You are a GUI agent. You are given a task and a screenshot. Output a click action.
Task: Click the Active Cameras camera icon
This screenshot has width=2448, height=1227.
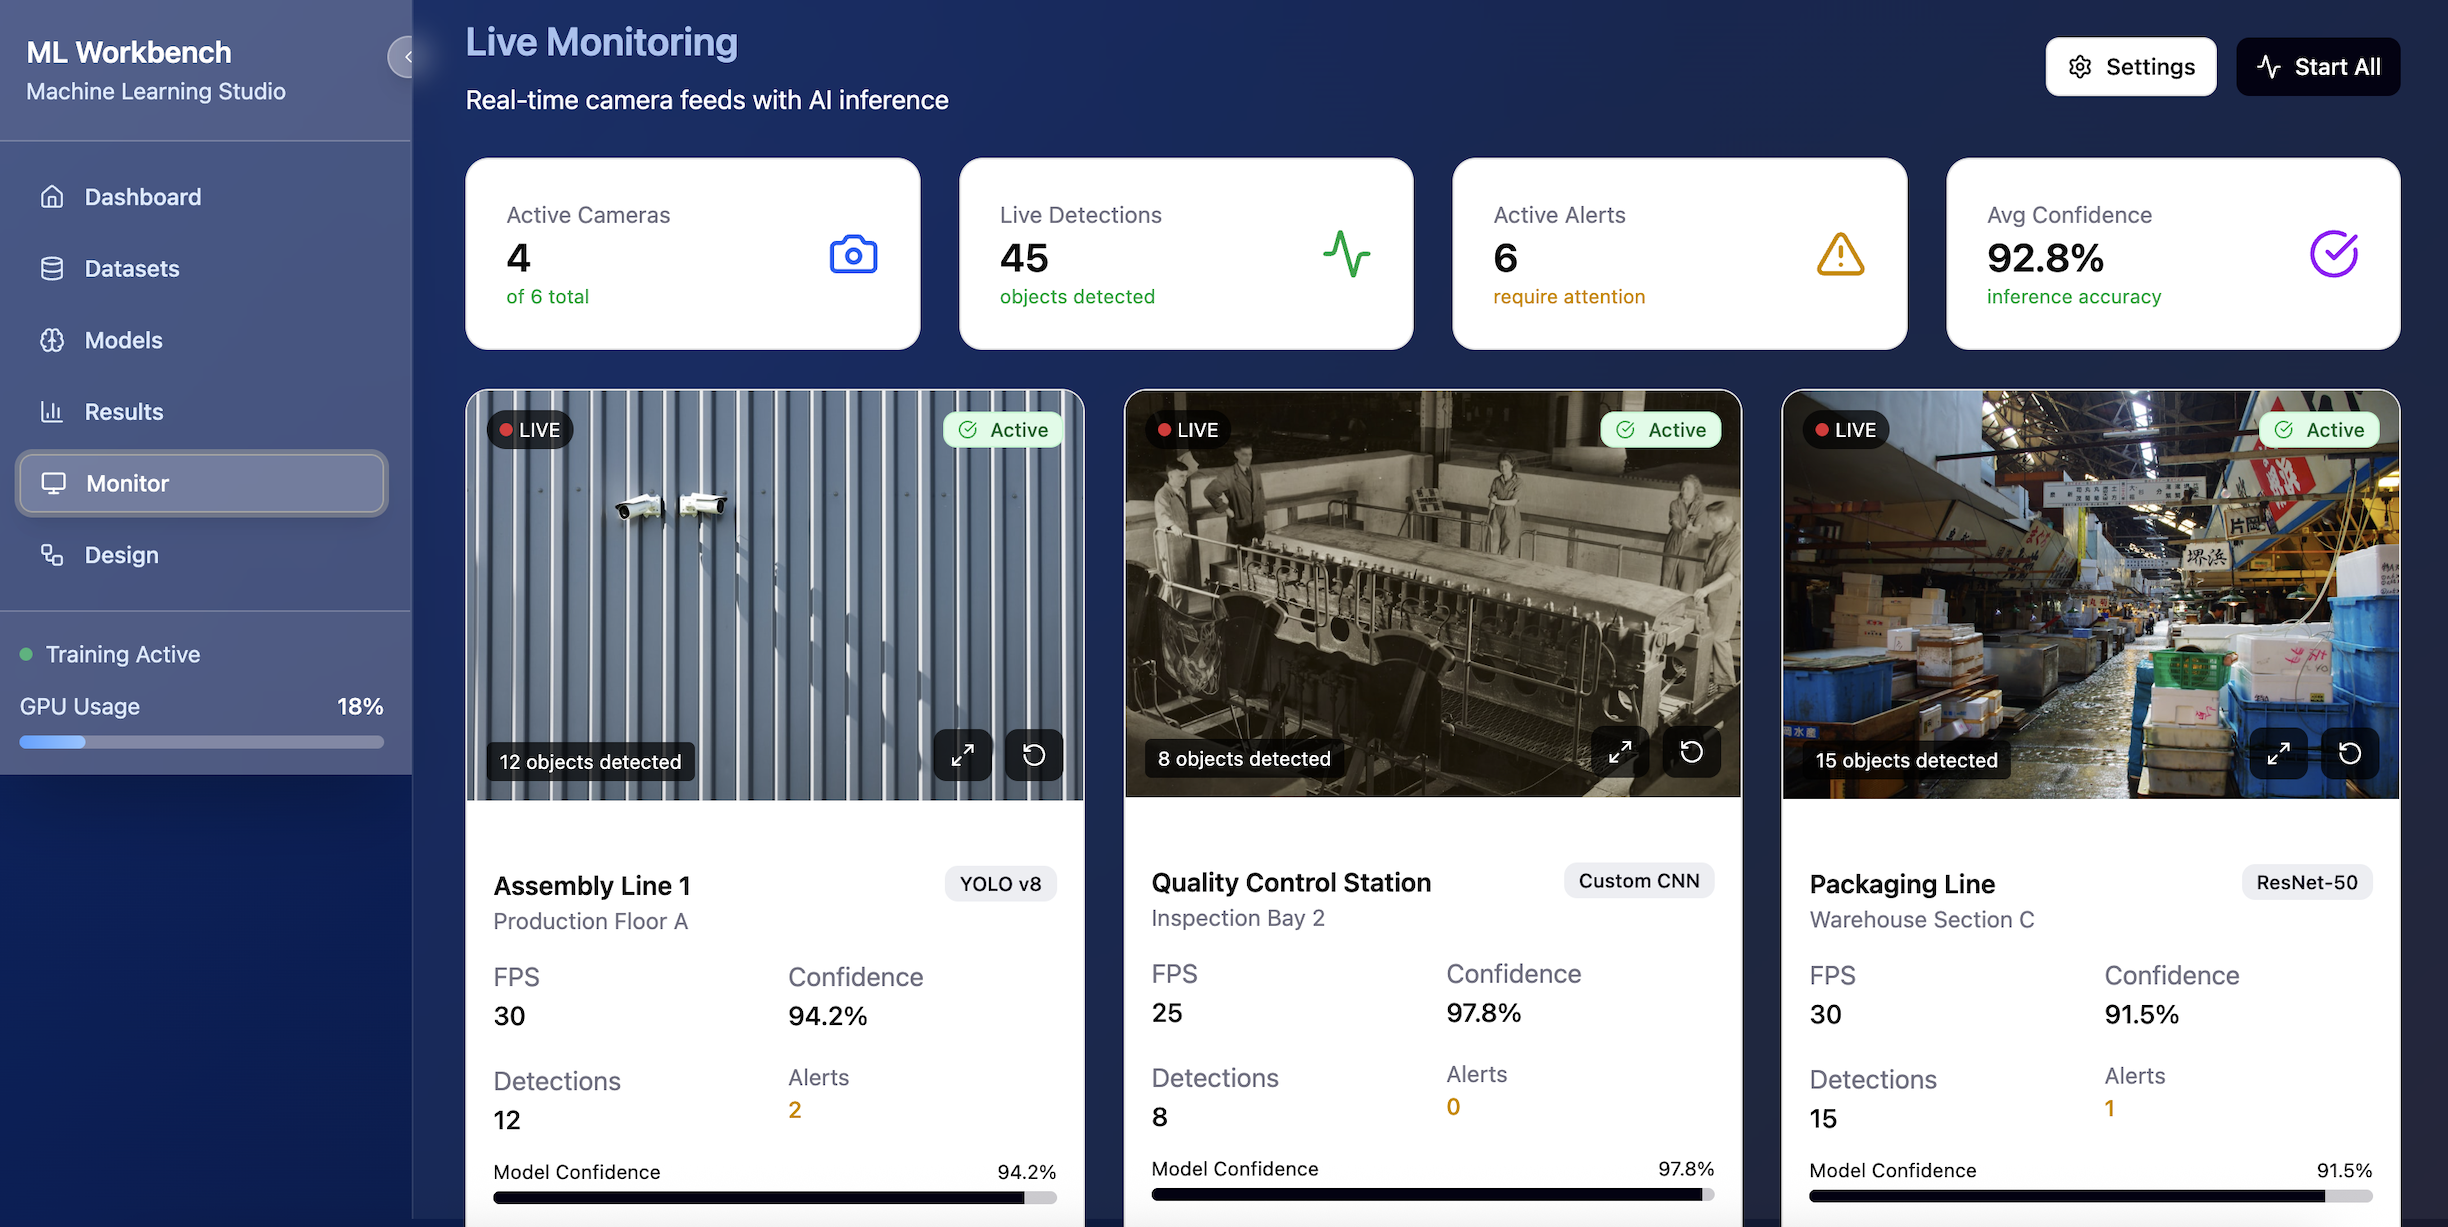click(853, 255)
